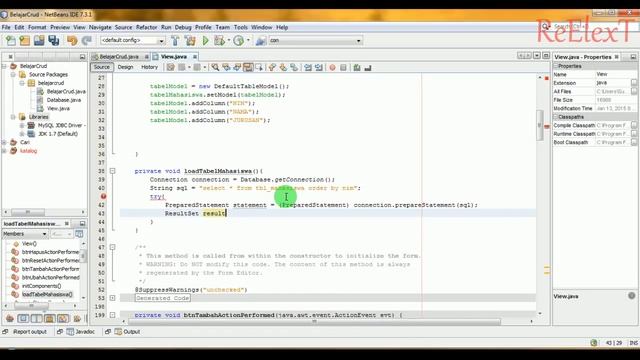Screen dimensions: 640x360
Task: Jump to last edit location icon
Action: coord(171,67)
